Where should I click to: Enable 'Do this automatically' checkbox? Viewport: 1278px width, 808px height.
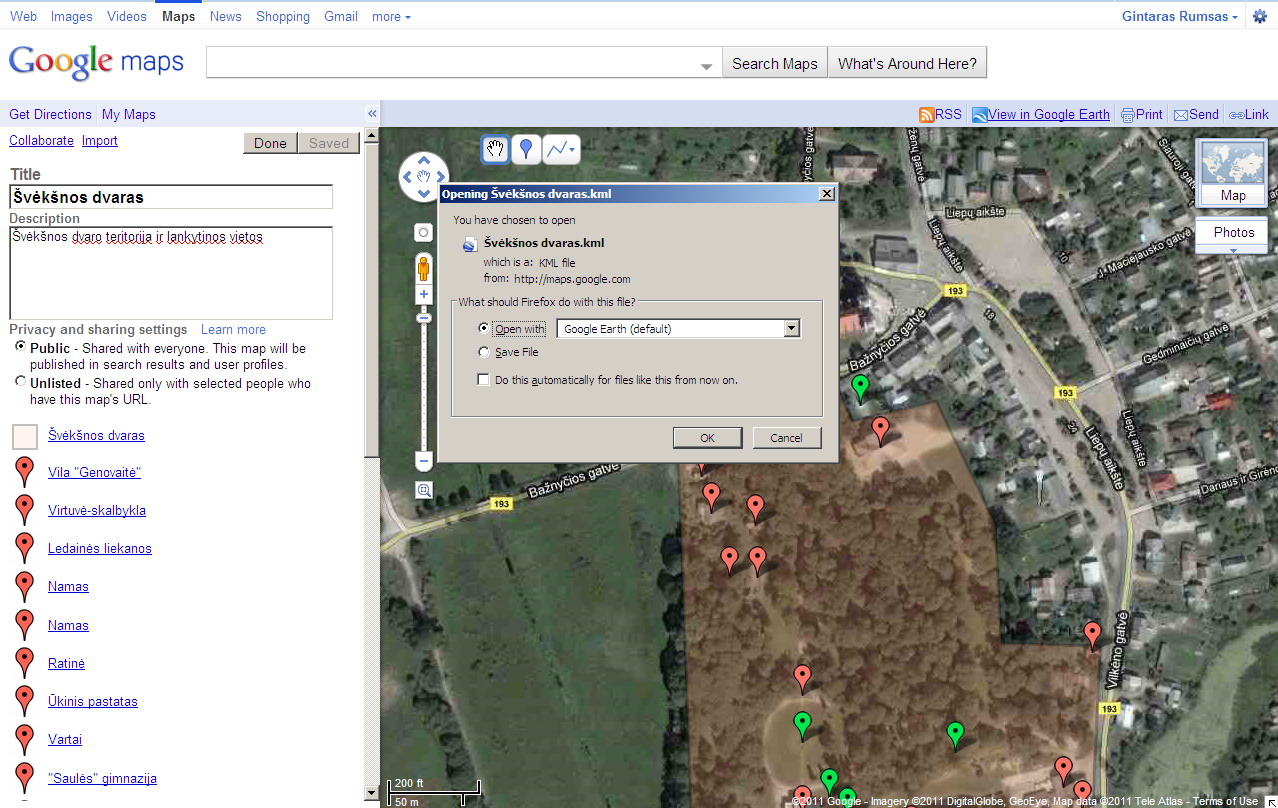485,380
